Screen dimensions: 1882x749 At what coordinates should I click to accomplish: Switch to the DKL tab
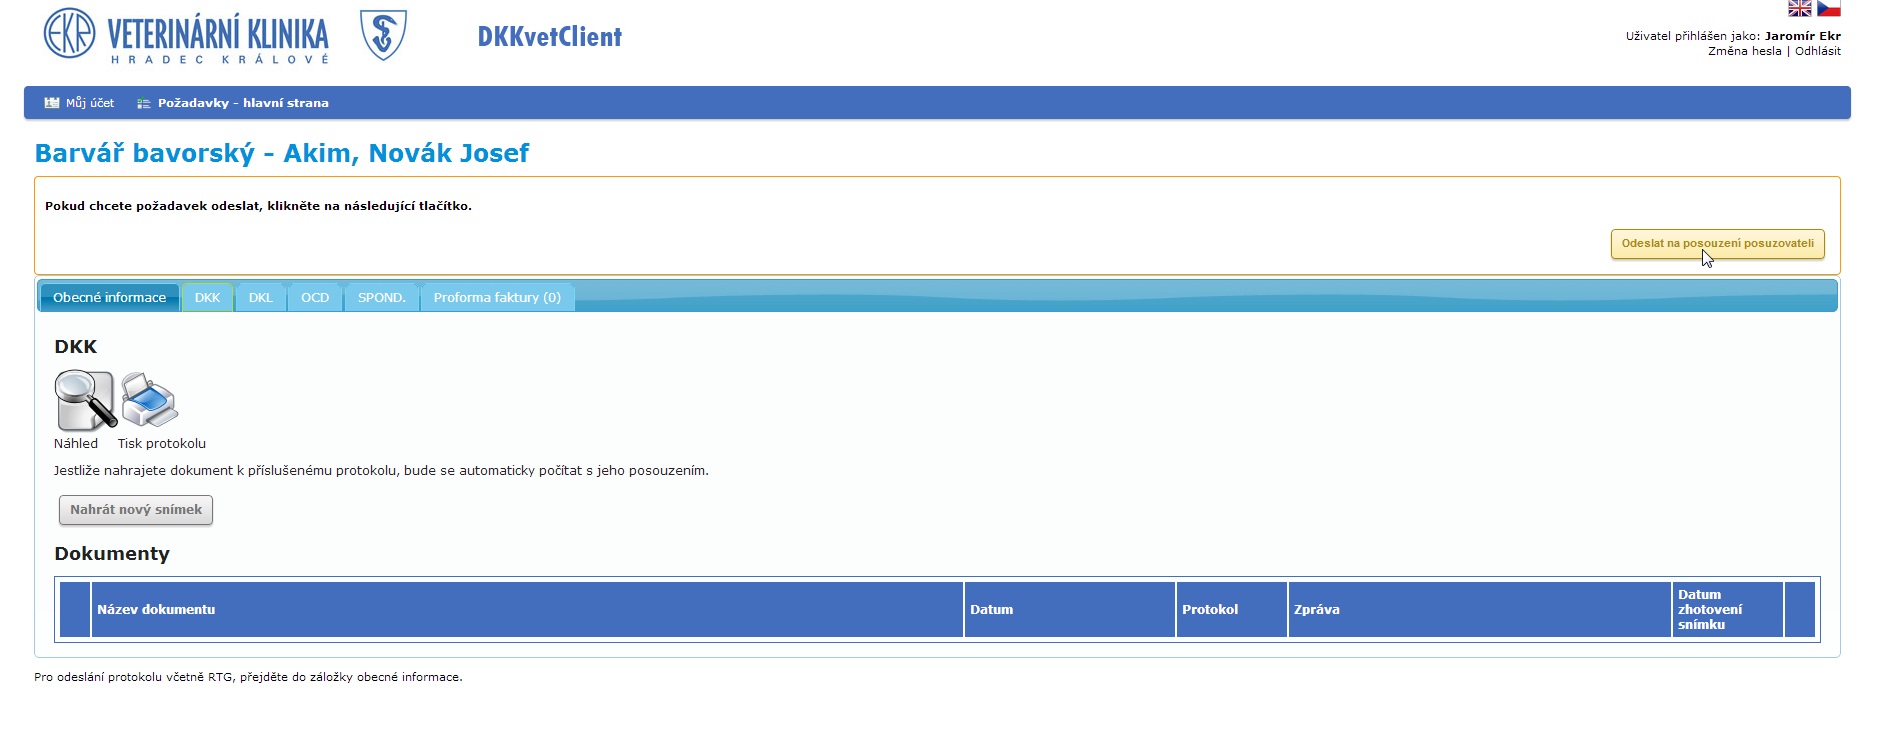tap(260, 298)
